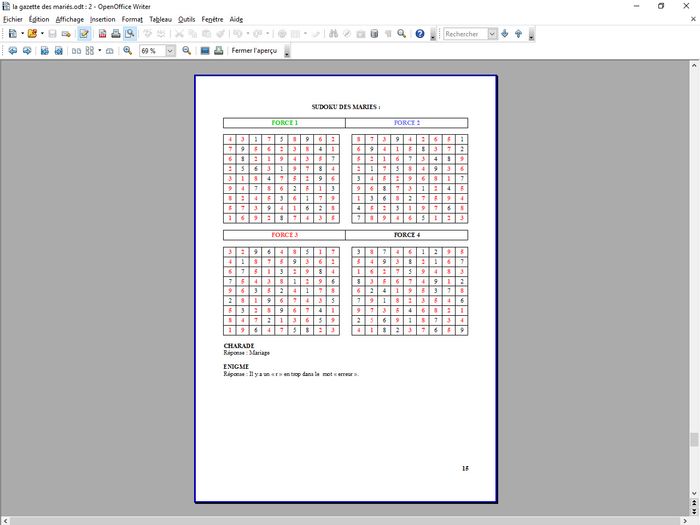Screen dimensions: 700x525
Task: Show two pages preview
Action: click(x=76, y=50)
